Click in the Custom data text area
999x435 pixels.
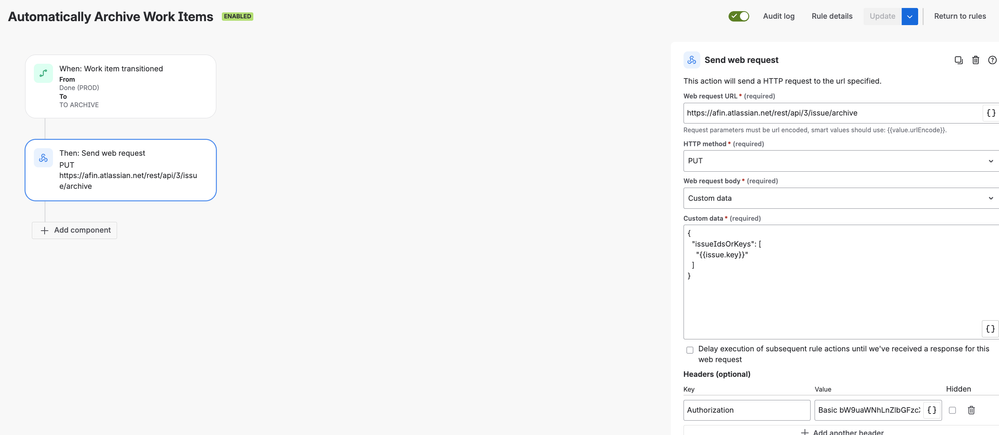pos(841,282)
